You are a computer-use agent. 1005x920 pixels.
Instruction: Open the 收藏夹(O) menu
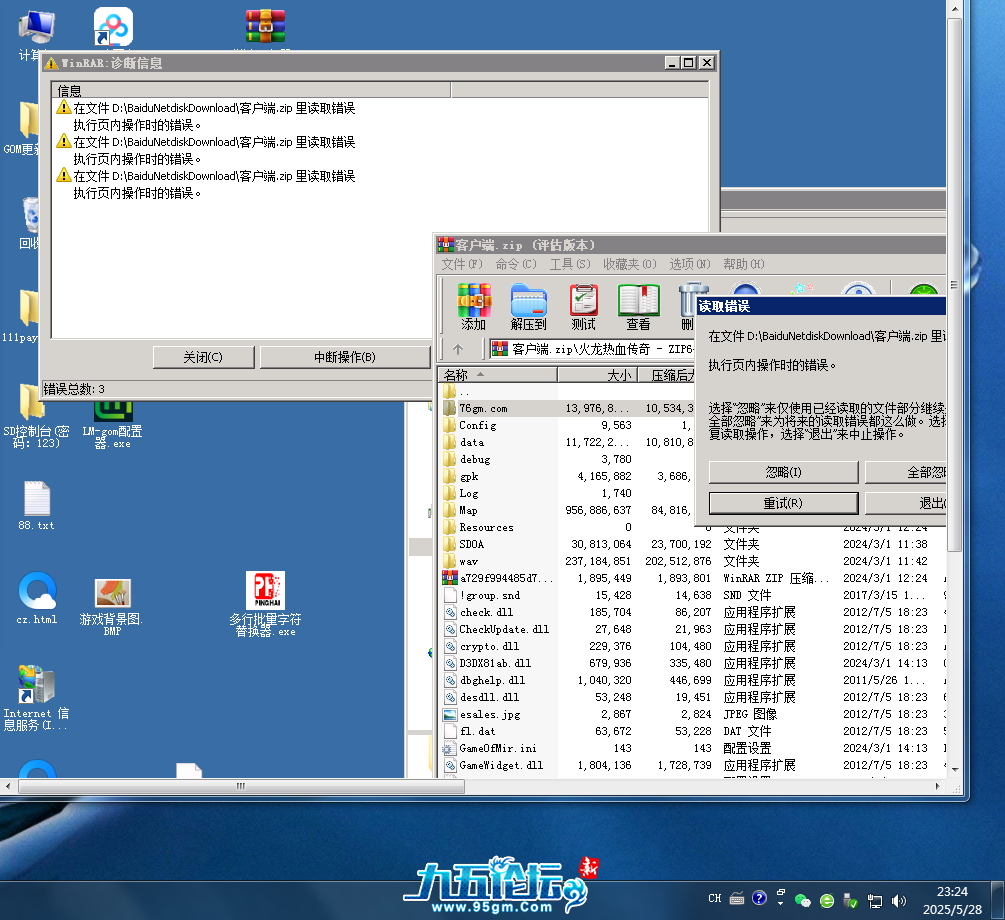(629, 264)
